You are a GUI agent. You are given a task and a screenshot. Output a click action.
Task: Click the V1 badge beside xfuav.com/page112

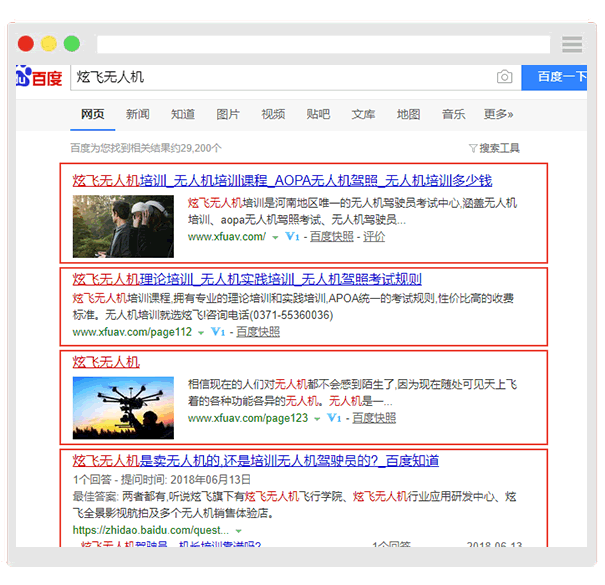[218, 332]
